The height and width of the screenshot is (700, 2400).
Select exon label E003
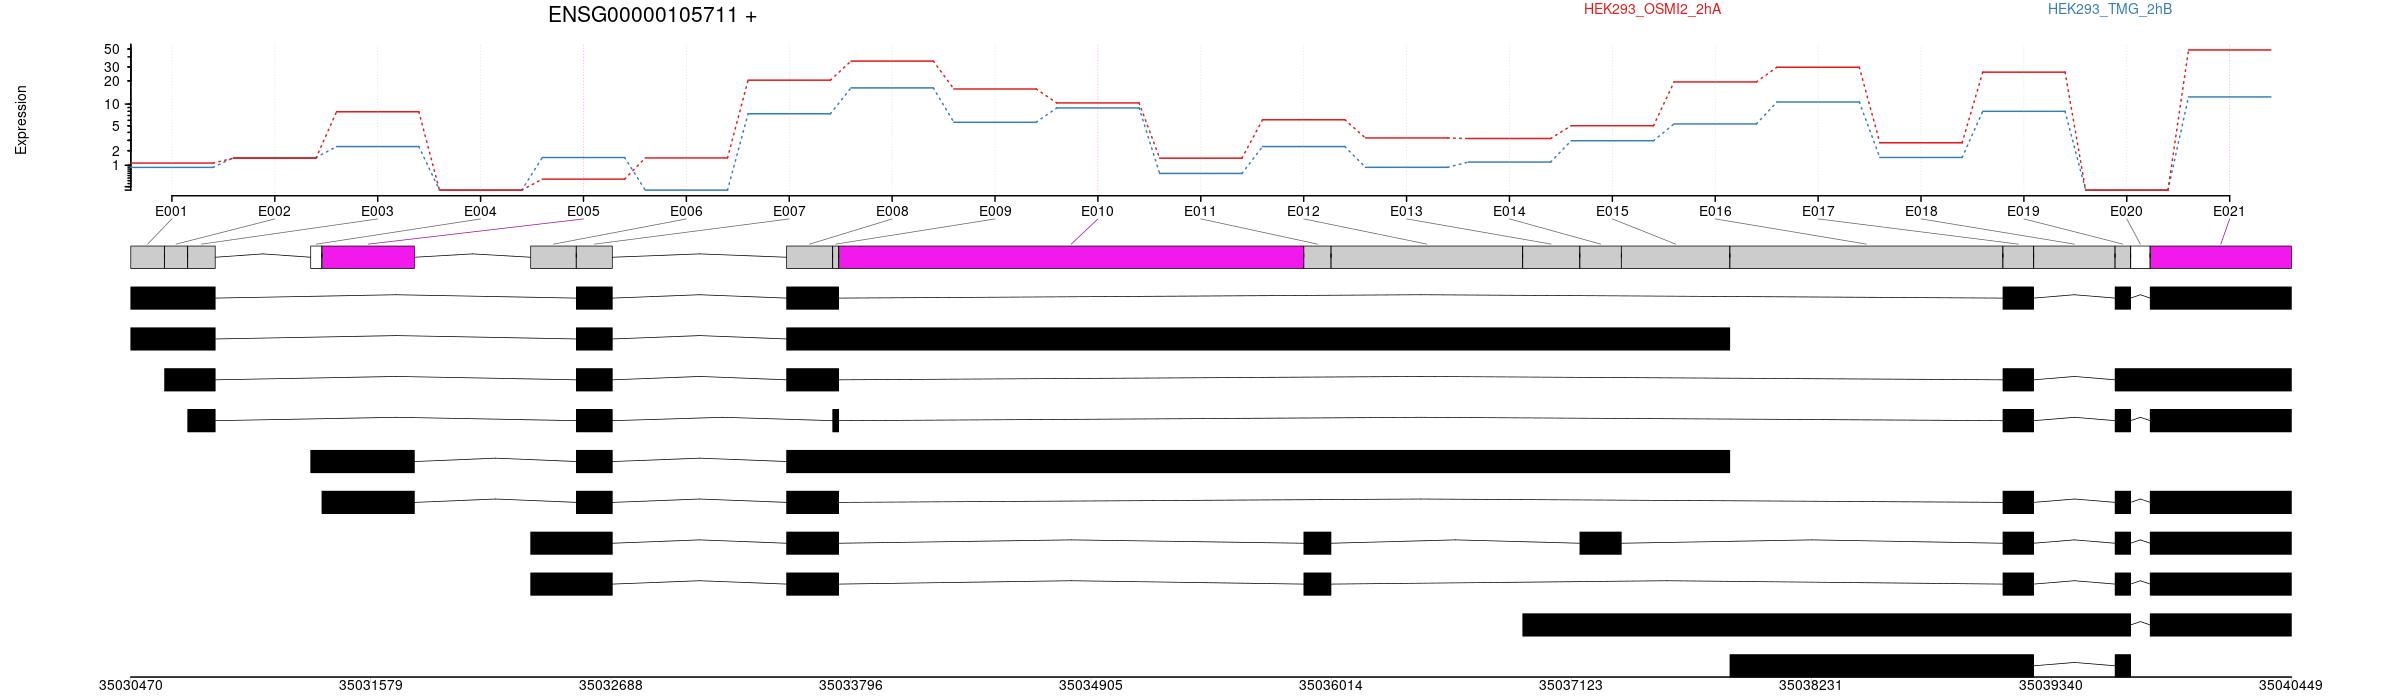click(377, 211)
